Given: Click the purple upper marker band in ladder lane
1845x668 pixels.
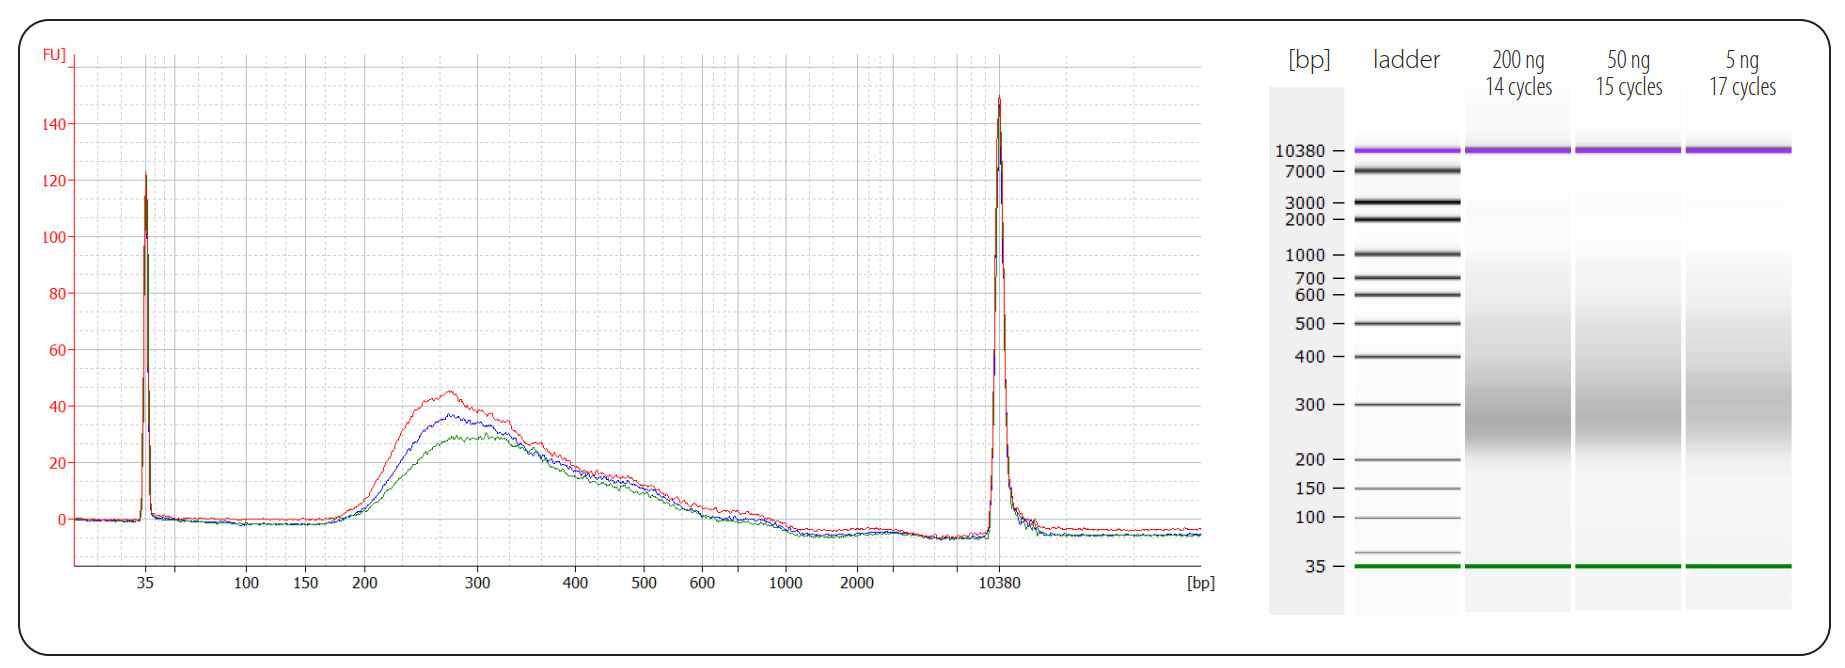Looking at the screenshot, I should pyautogui.click(x=1407, y=150).
